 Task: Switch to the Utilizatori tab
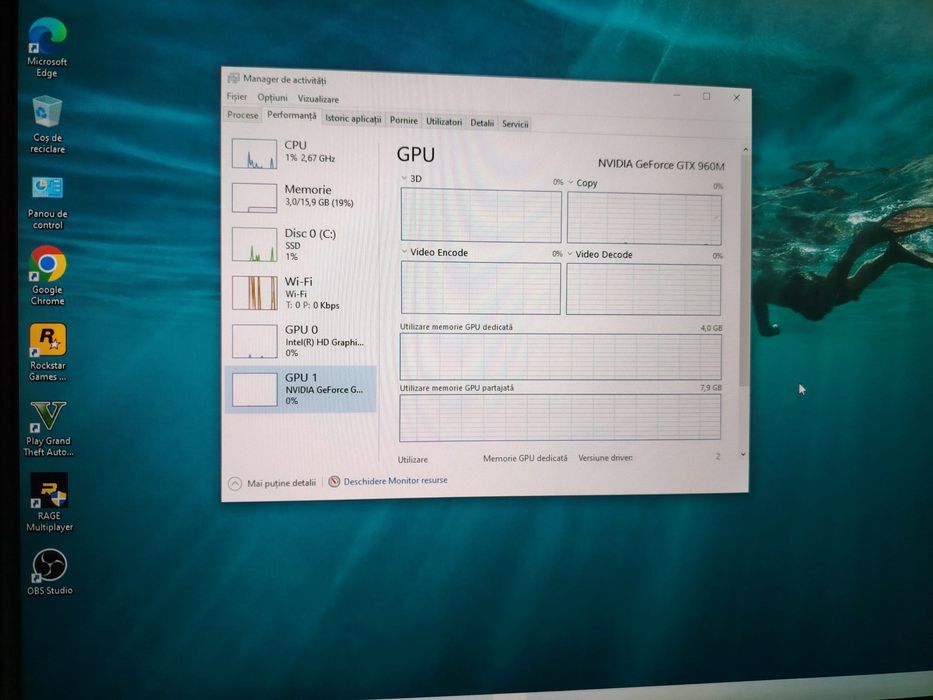(x=444, y=121)
